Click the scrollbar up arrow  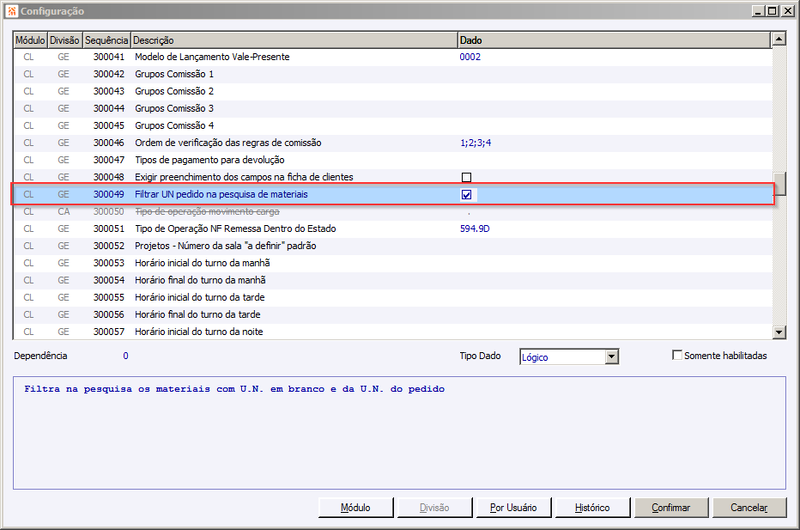[779, 39]
